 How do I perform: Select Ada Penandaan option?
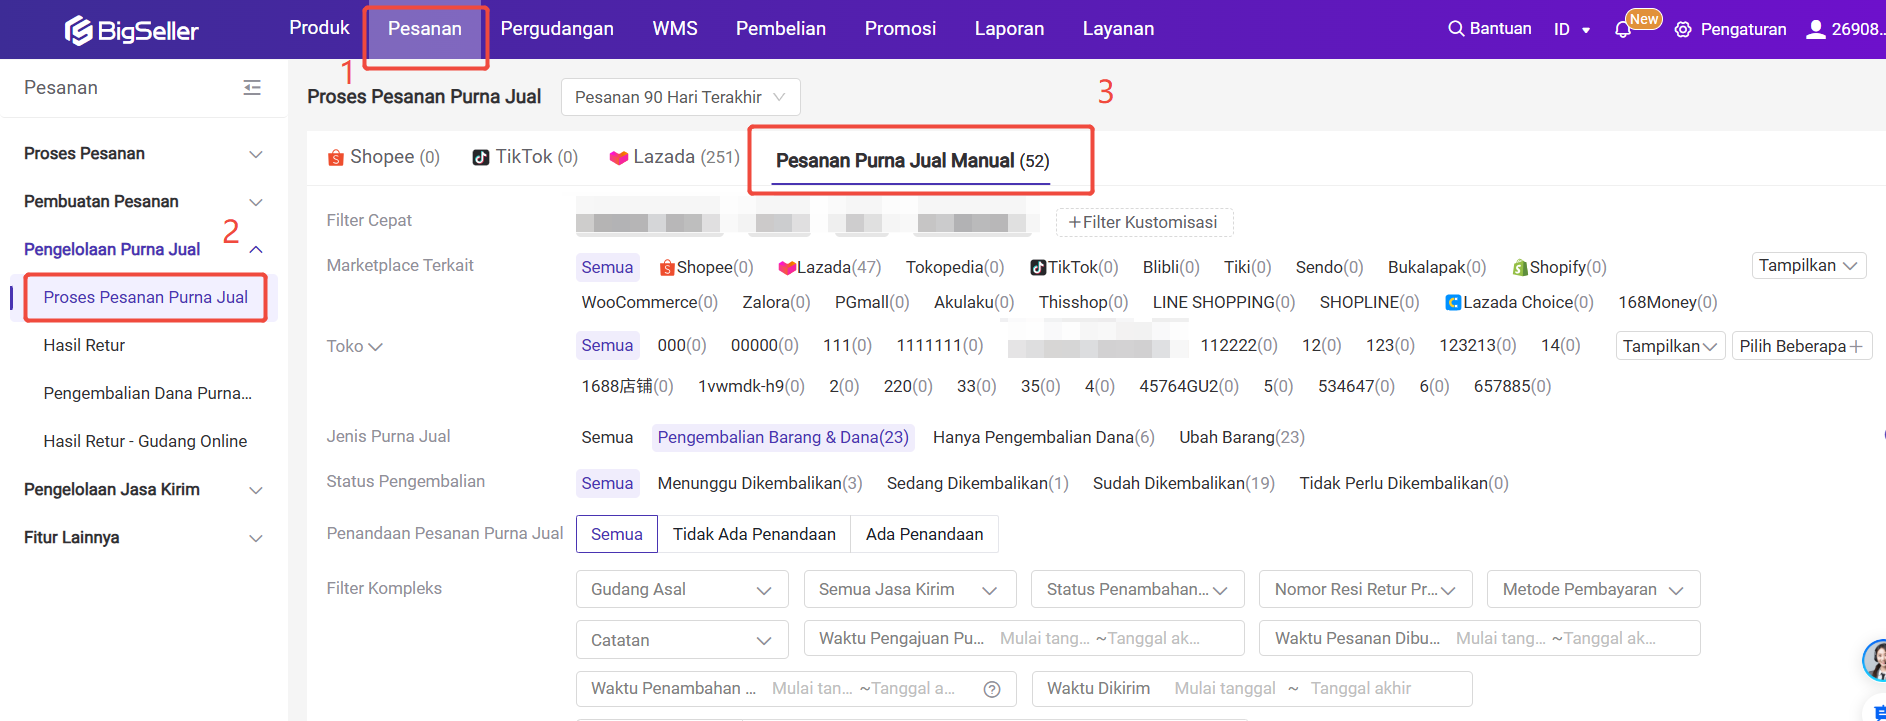(924, 534)
